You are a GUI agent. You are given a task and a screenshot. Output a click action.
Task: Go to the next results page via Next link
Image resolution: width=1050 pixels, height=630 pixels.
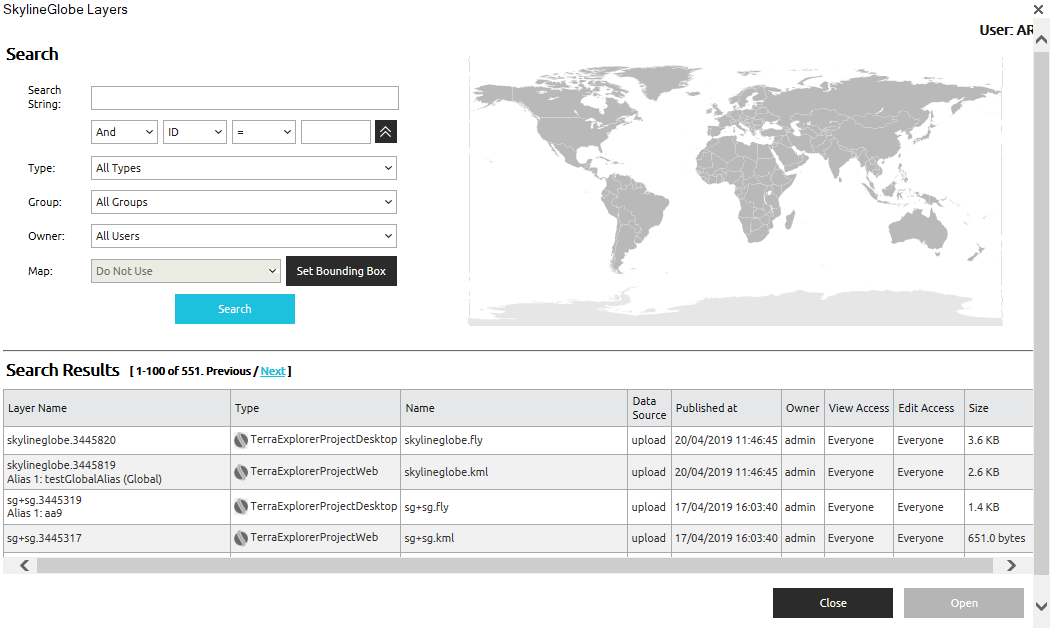click(273, 371)
